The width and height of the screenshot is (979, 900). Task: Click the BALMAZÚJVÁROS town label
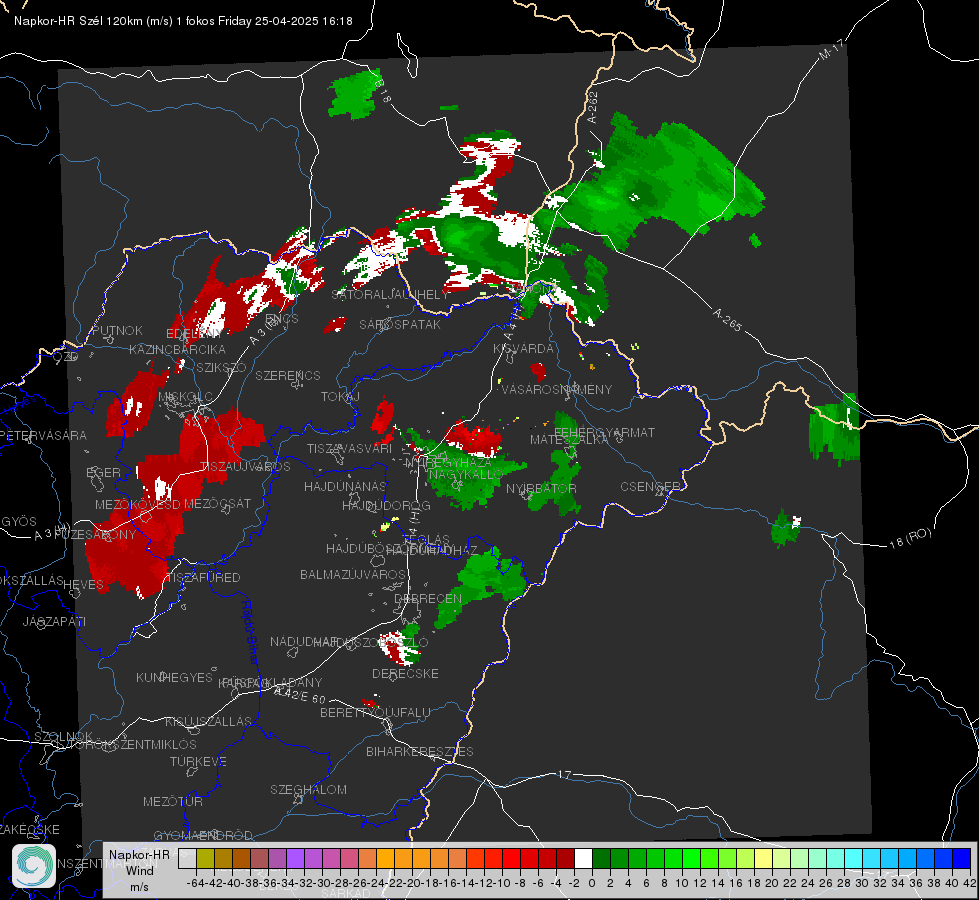click(x=353, y=574)
